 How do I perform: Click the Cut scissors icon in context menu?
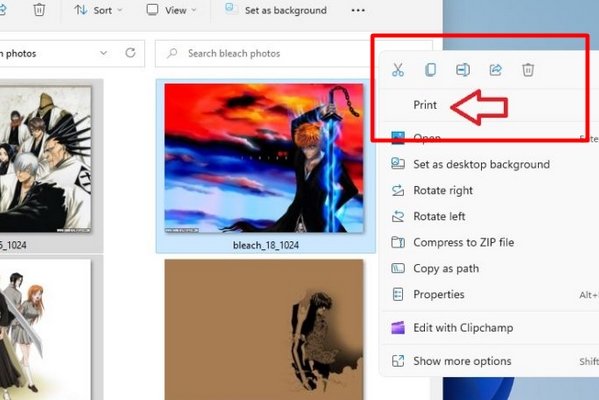(398, 70)
